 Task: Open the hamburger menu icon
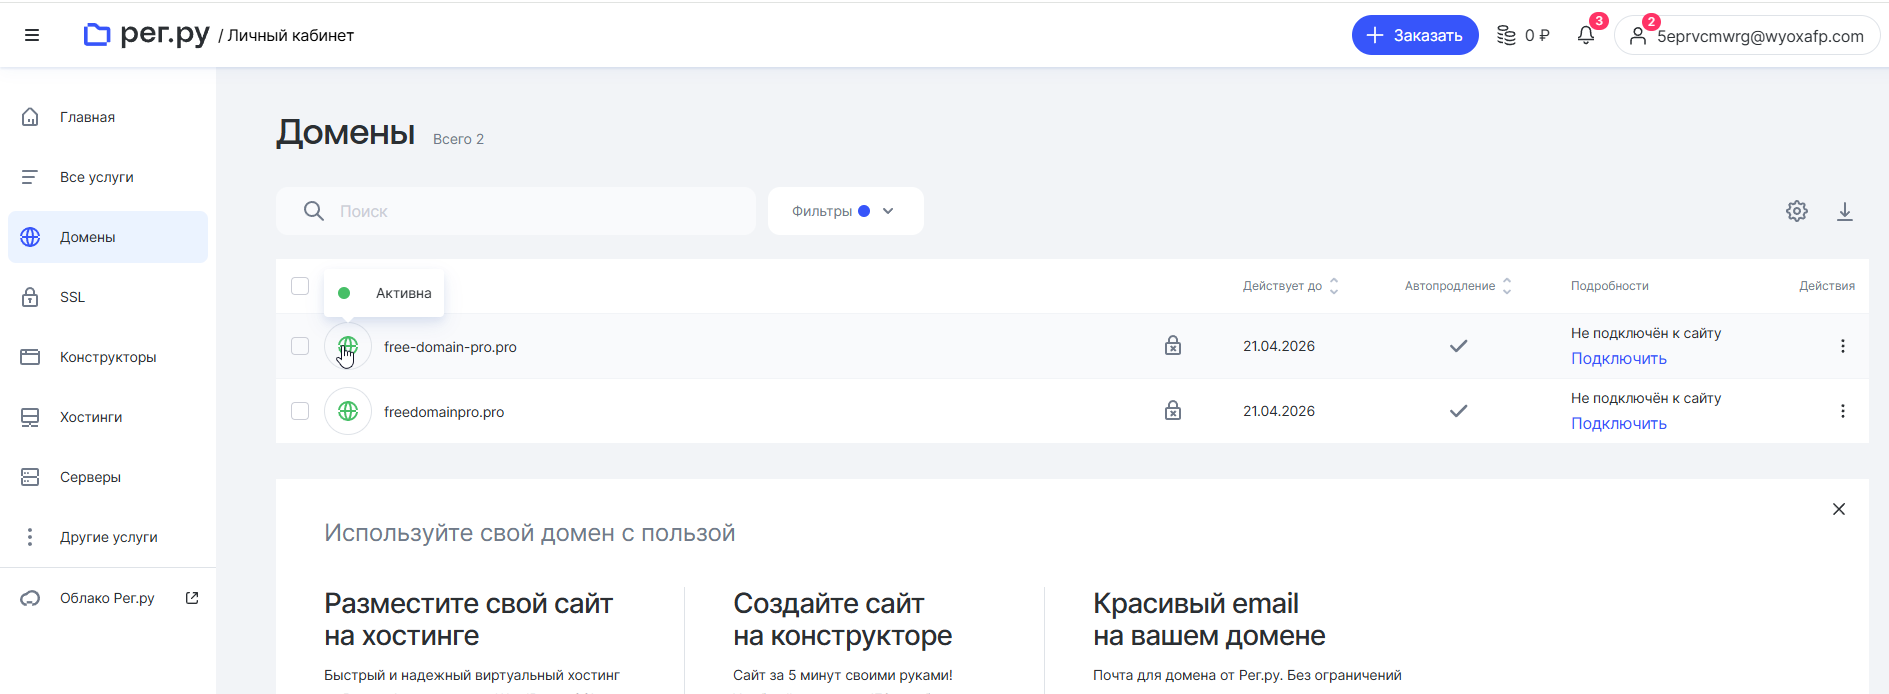pos(32,35)
